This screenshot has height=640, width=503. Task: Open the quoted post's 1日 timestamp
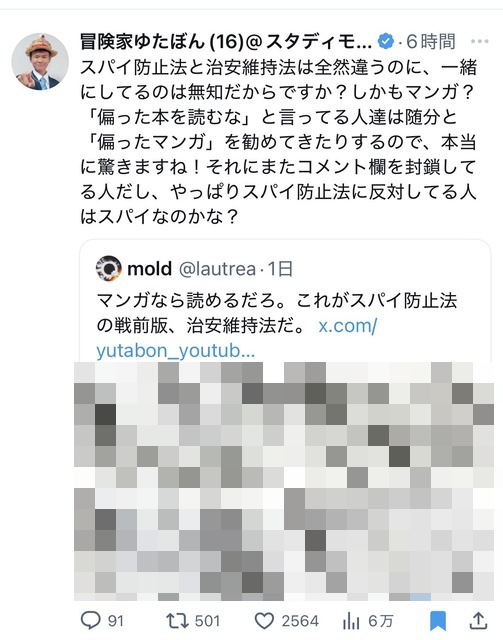click(x=280, y=269)
